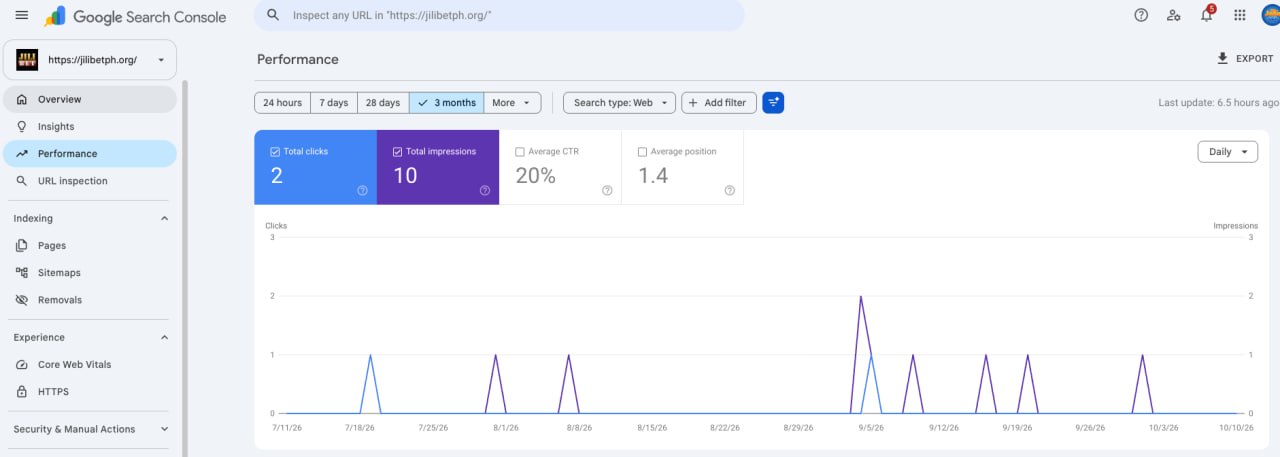Open the notifications bell
This screenshot has height=457, width=1280.
(1207, 15)
